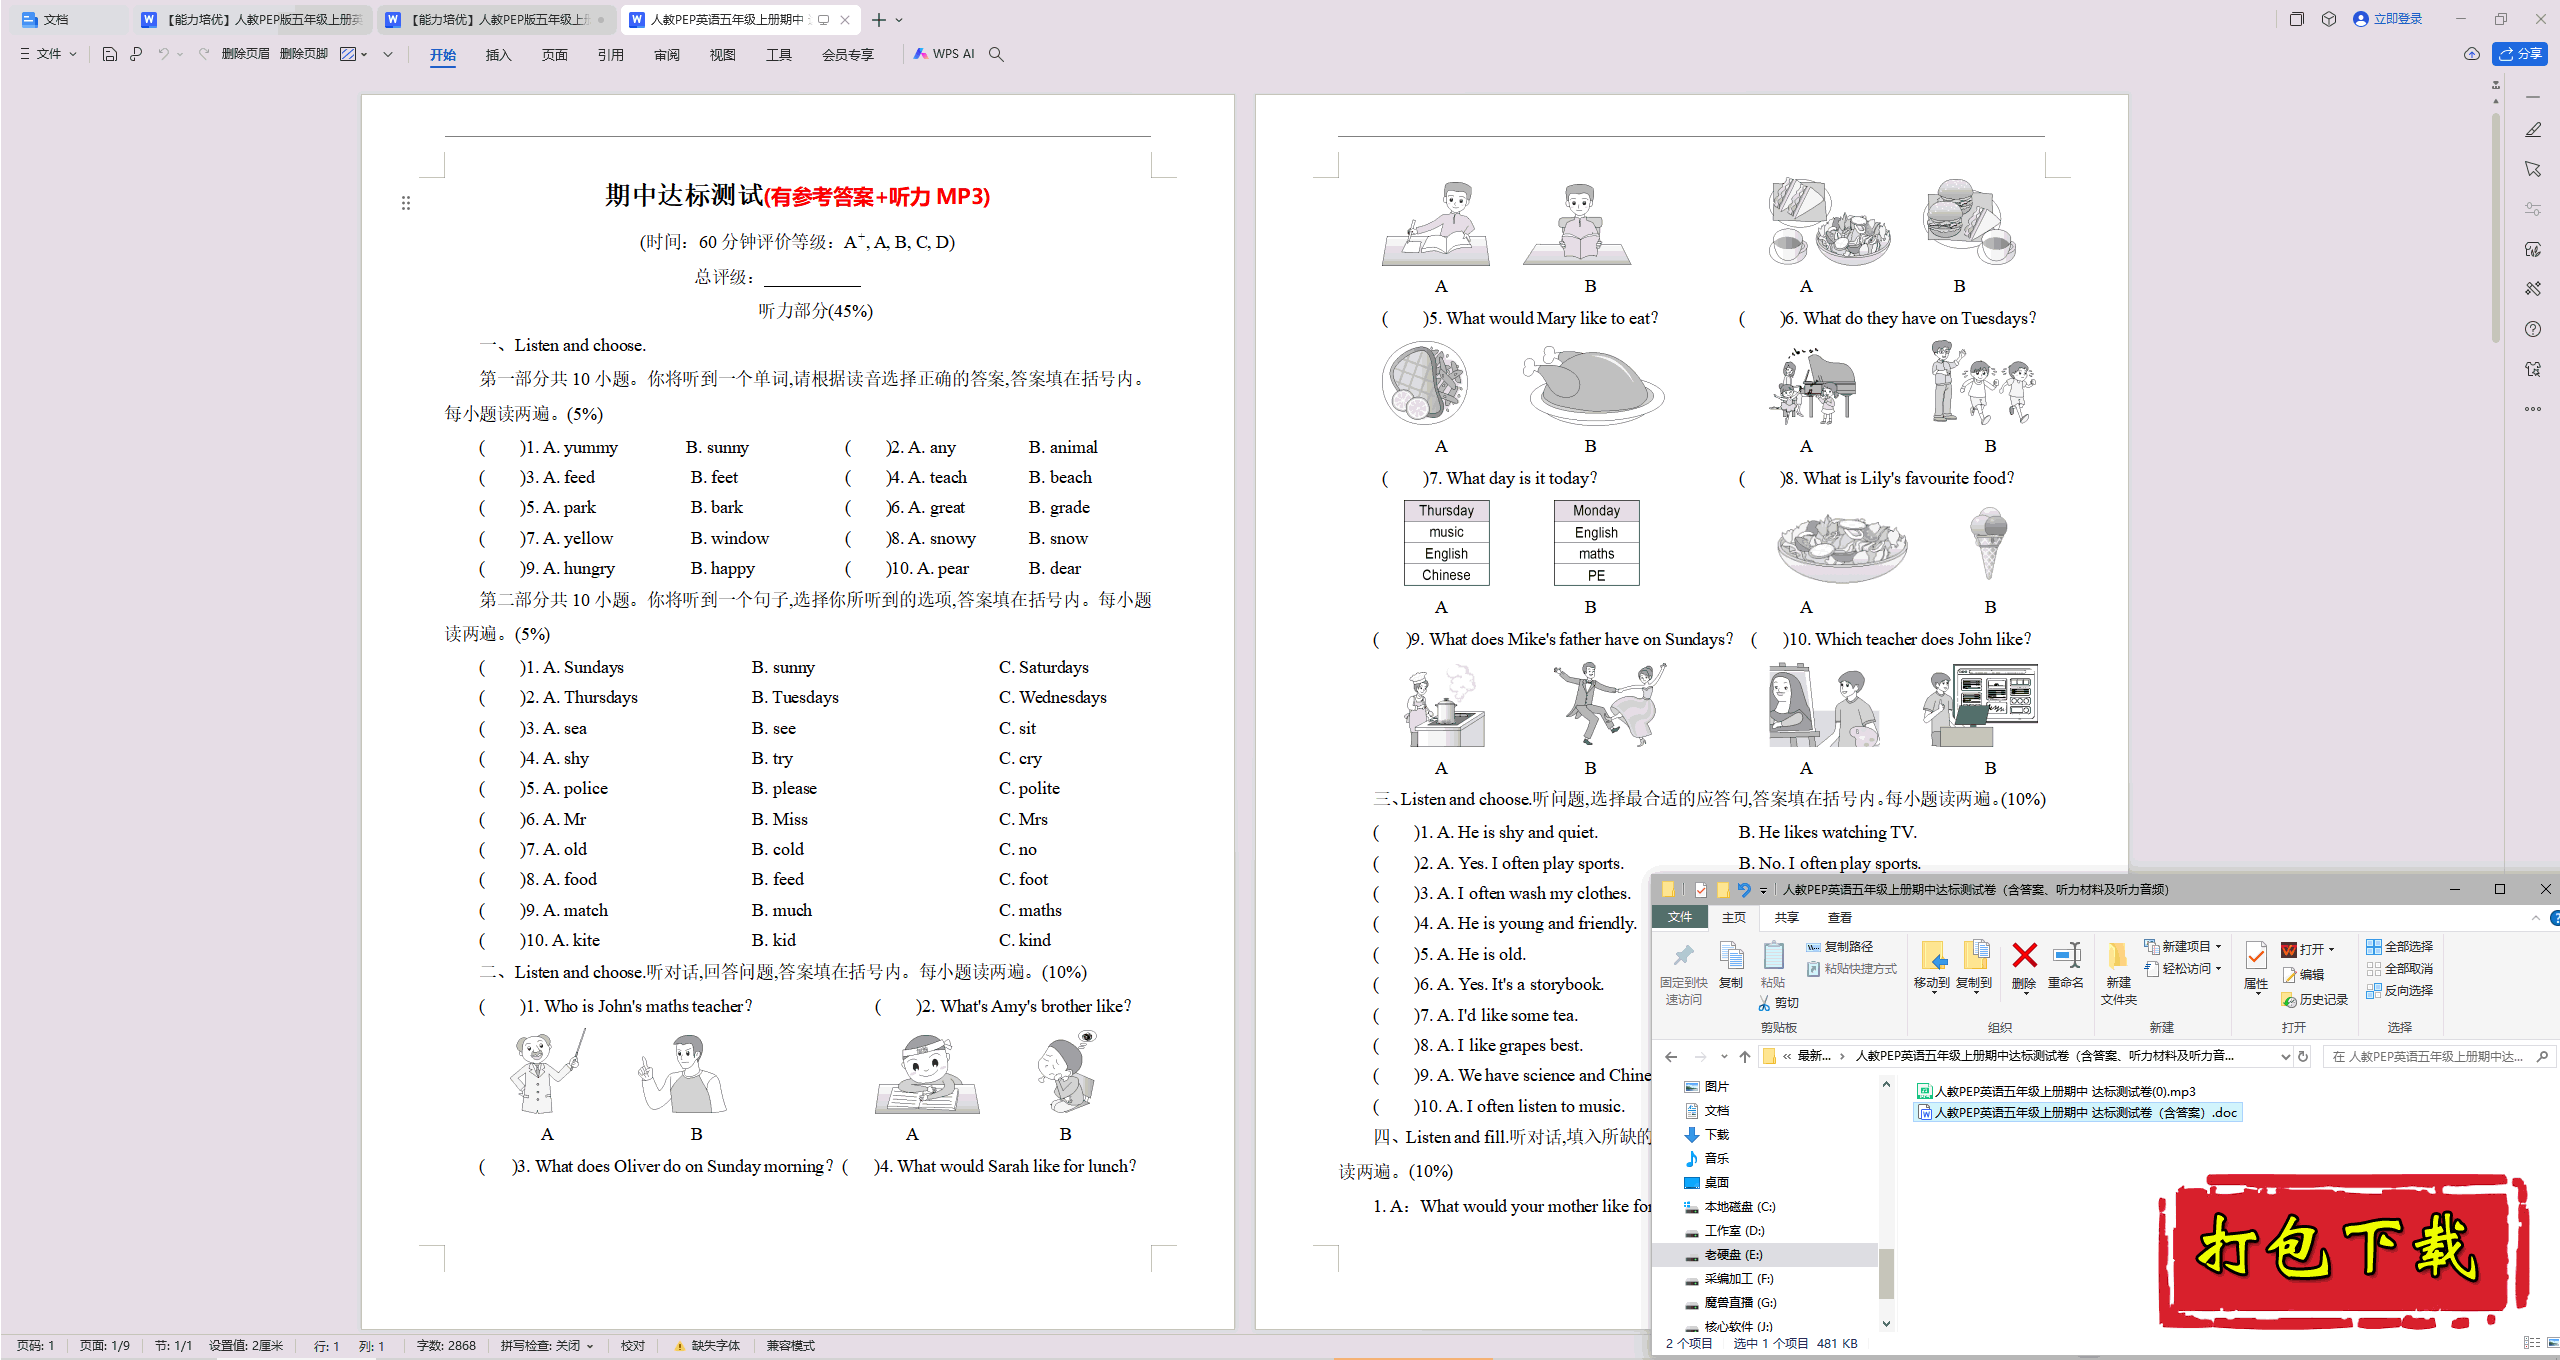This screenshot has height=1360, width=2560.
Task: Open the 会员专享 ribbon tab
Action: click(x=847, y=55)
